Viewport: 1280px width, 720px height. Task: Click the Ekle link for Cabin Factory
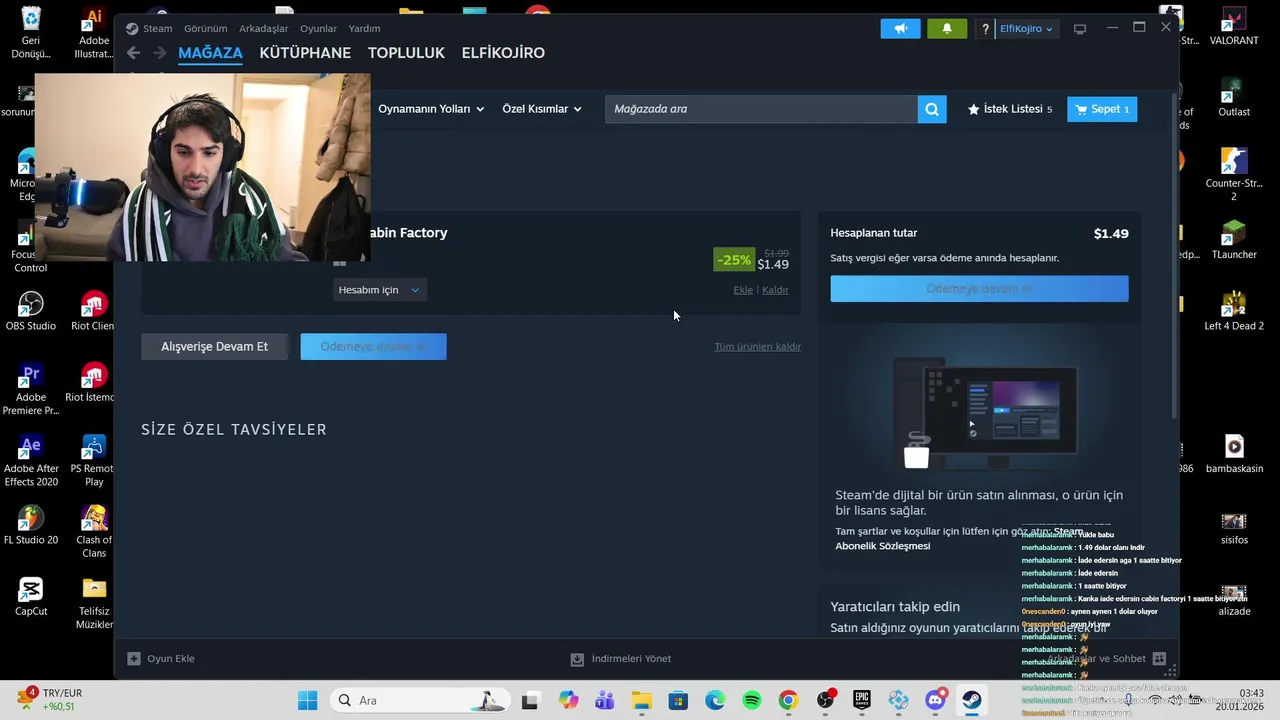coord(743,290)
